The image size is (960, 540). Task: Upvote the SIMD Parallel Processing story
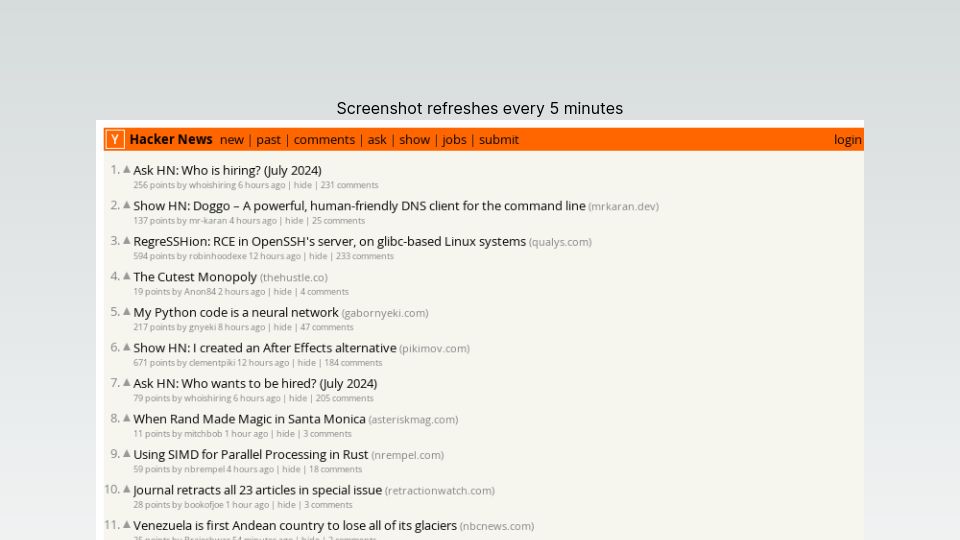pyautogui.click(x=127, y=454)
